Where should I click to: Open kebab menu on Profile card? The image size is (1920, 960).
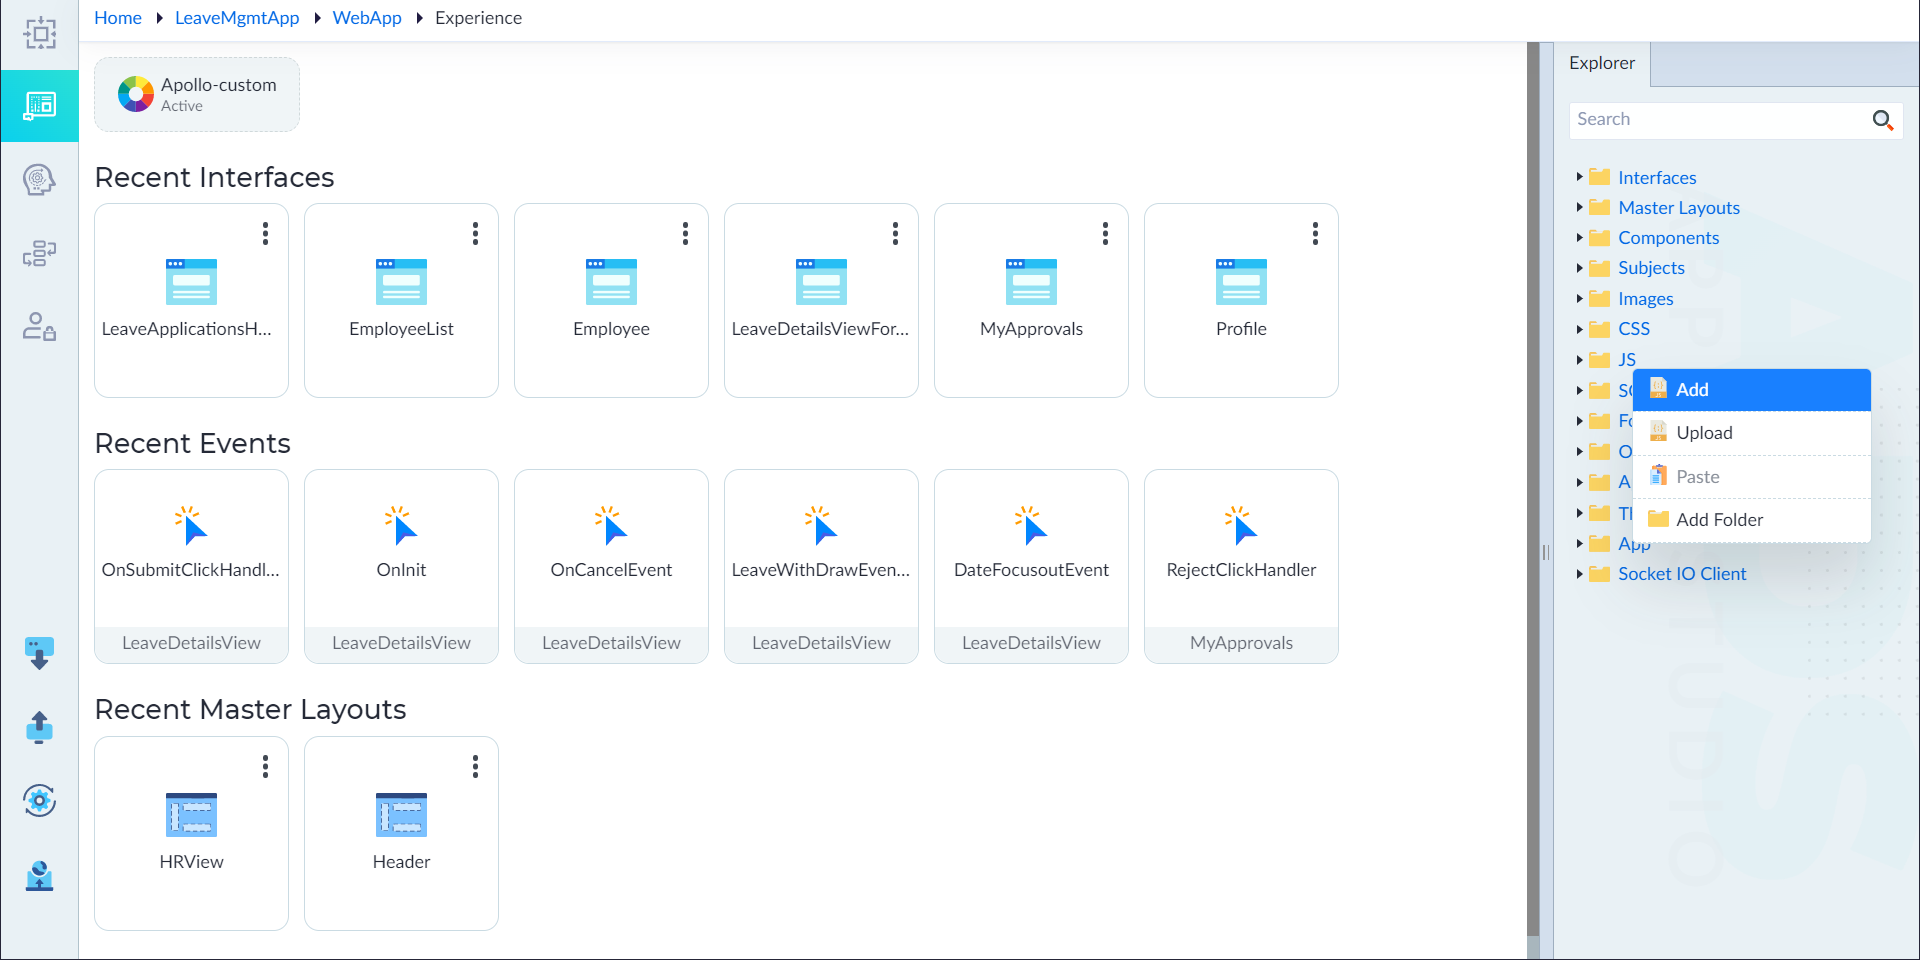tap(1315, 234)
